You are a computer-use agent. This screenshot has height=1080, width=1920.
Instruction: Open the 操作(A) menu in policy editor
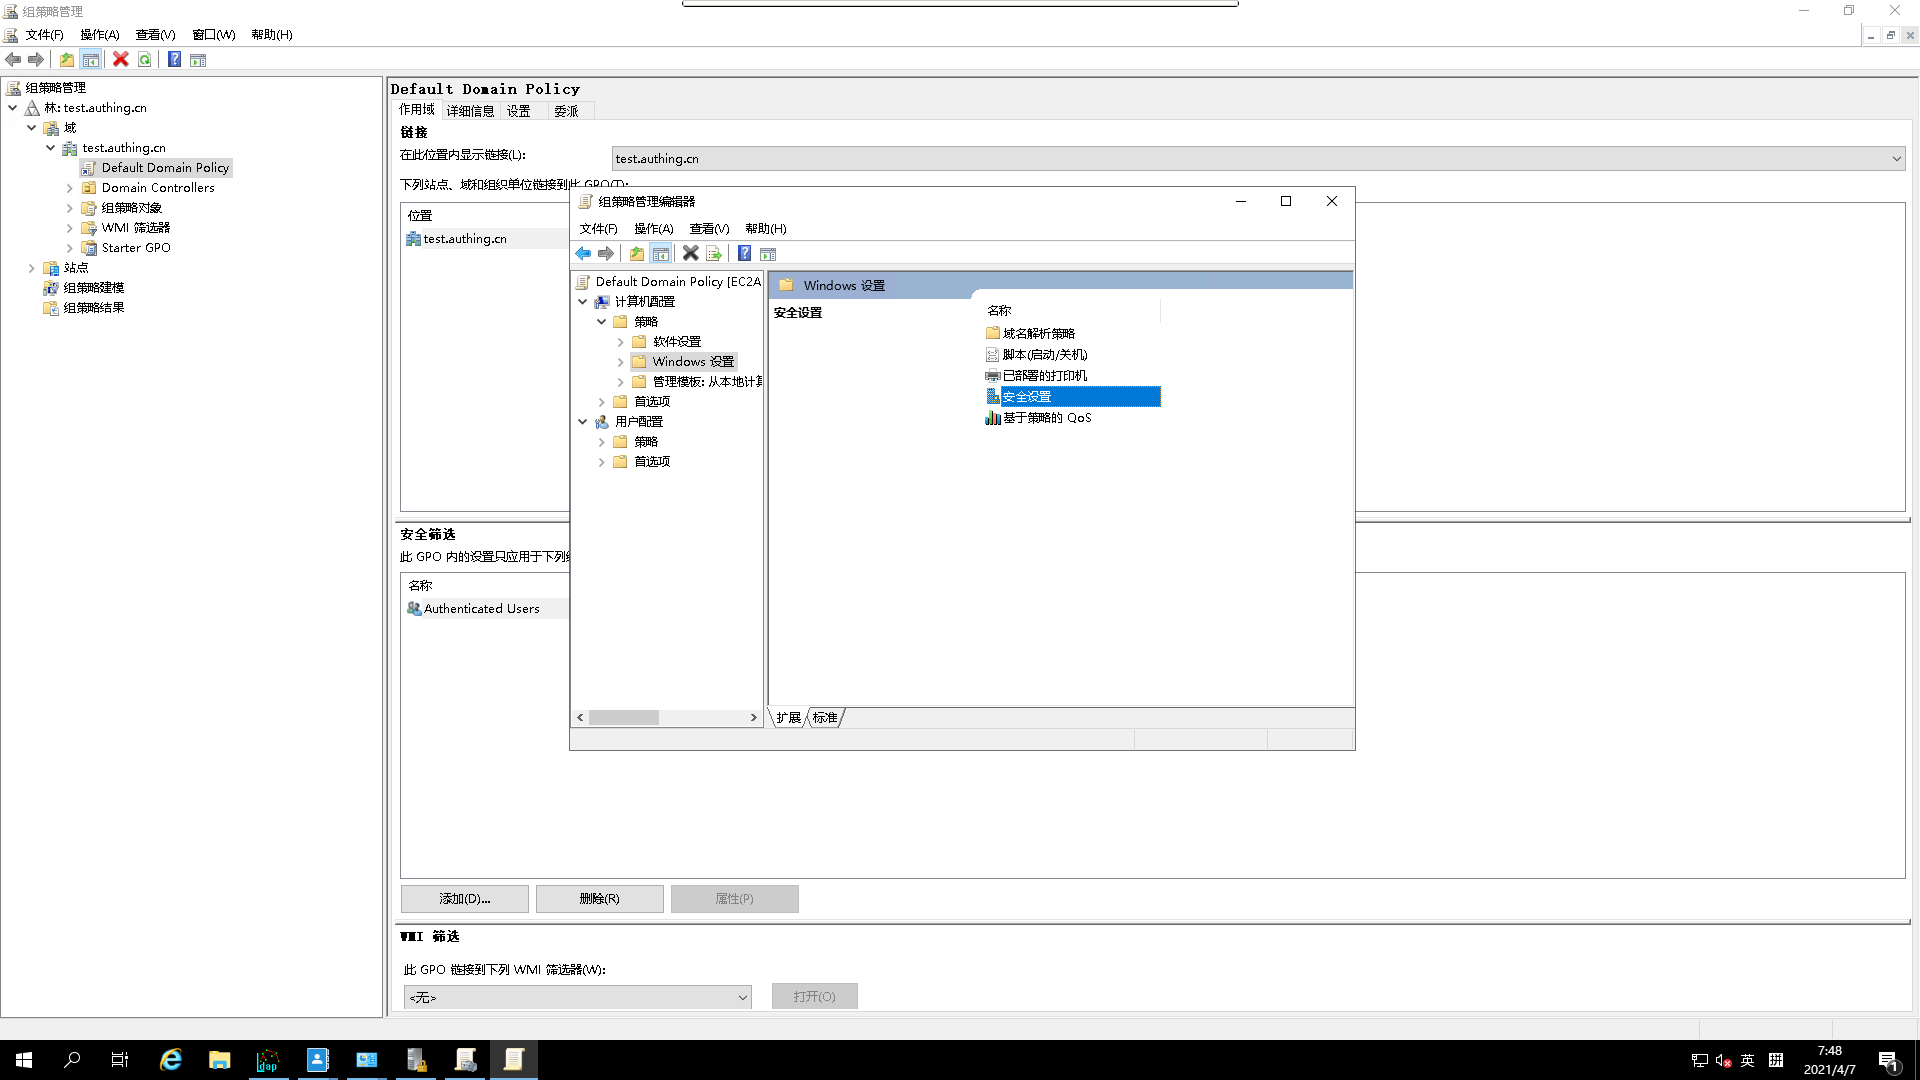[653, 229]
